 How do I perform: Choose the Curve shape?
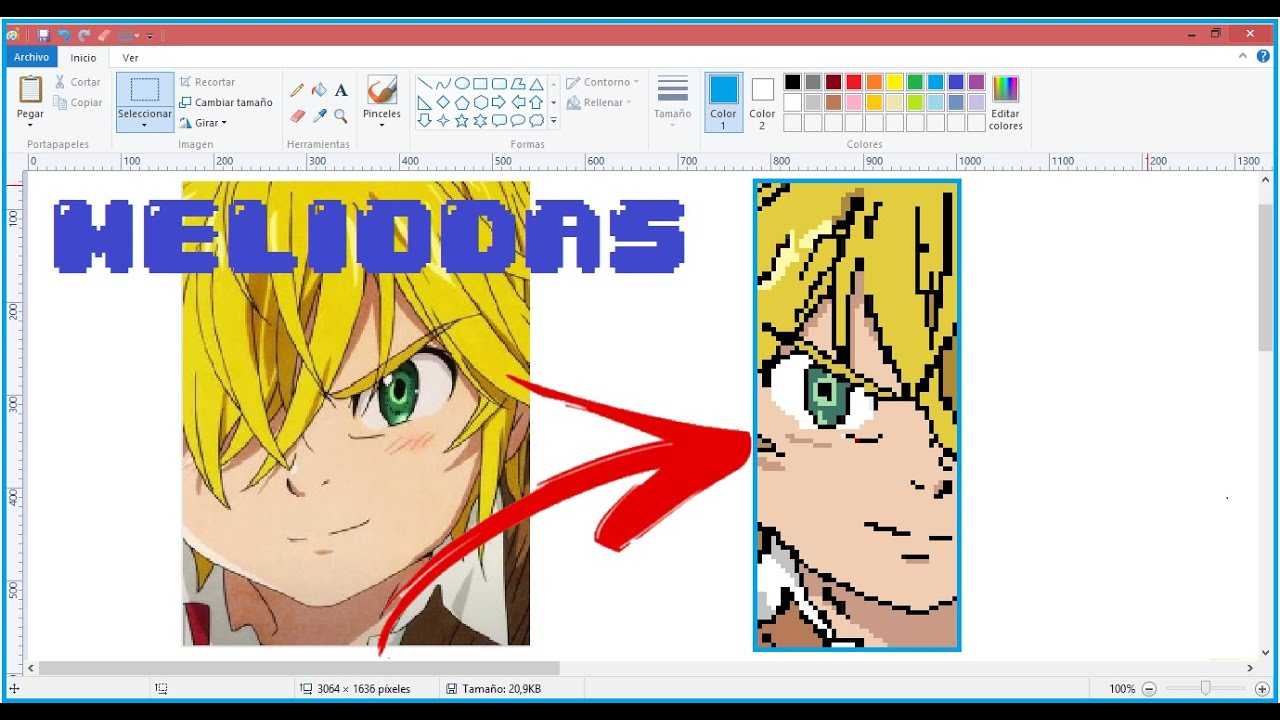click(x=443, y=84)
